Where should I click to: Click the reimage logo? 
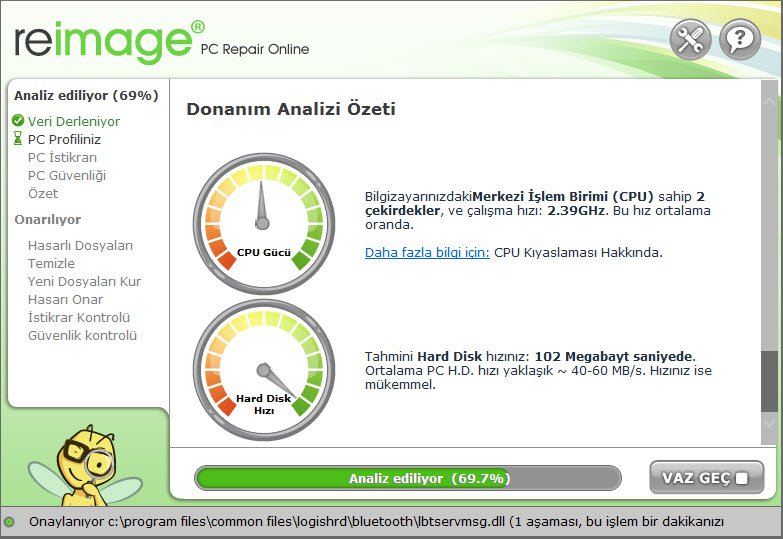click(x=109, y=42)
